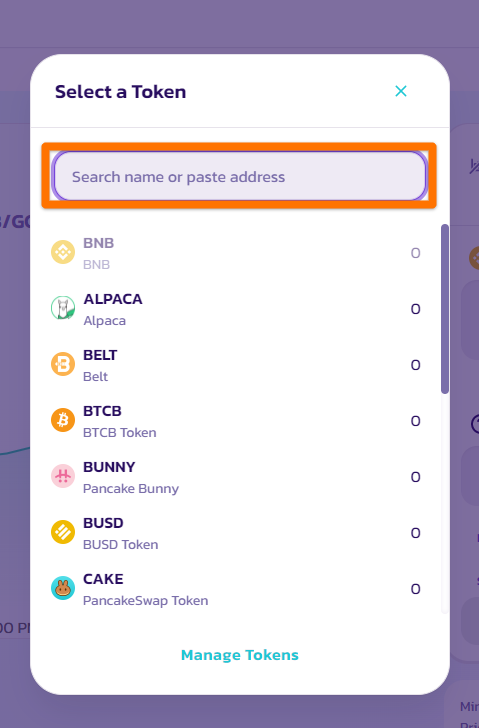Viewport: 479px width, 728px height.
Task: Click the CAKE pancake bunny icon
Action: coord(63,588)
